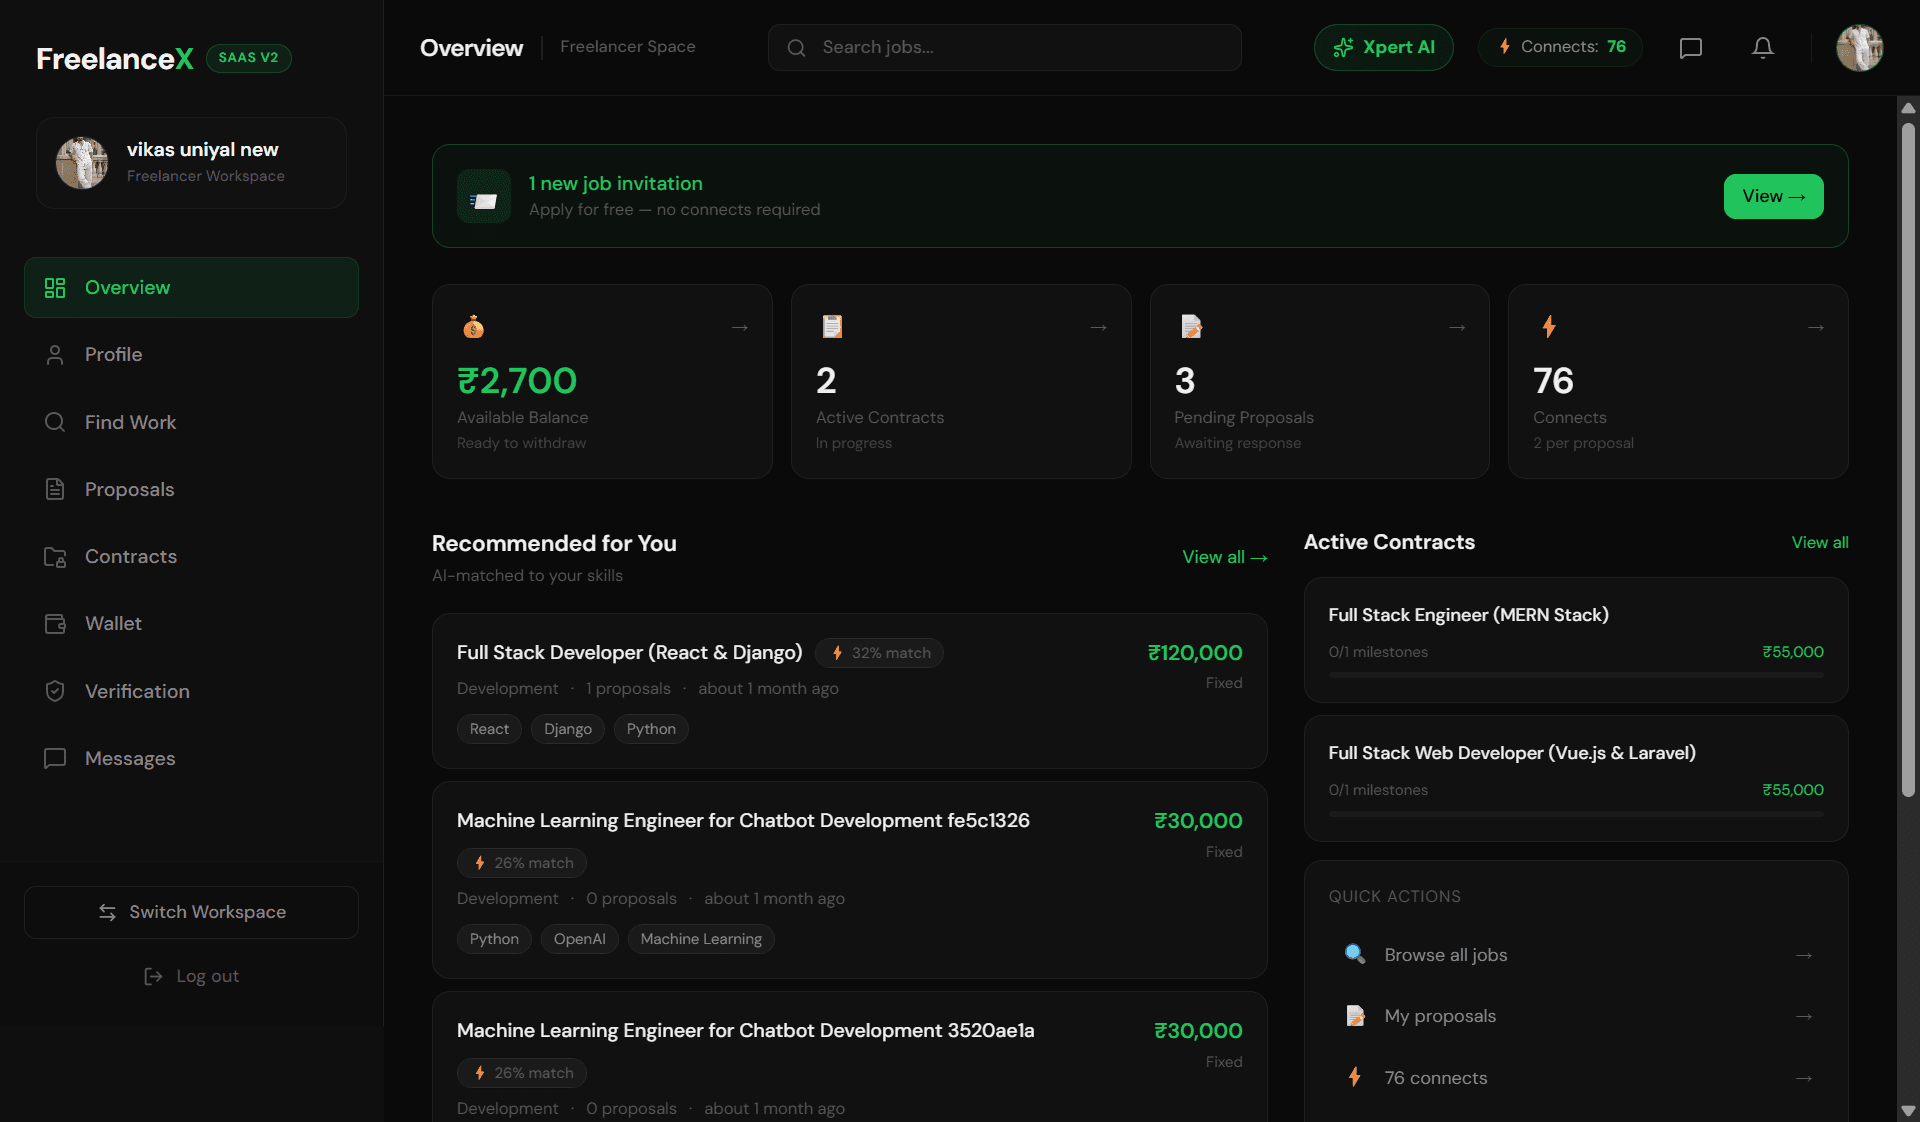The image size is (1920, 1122).
Task: Open Profile menu item
Action: pos(191,355)
